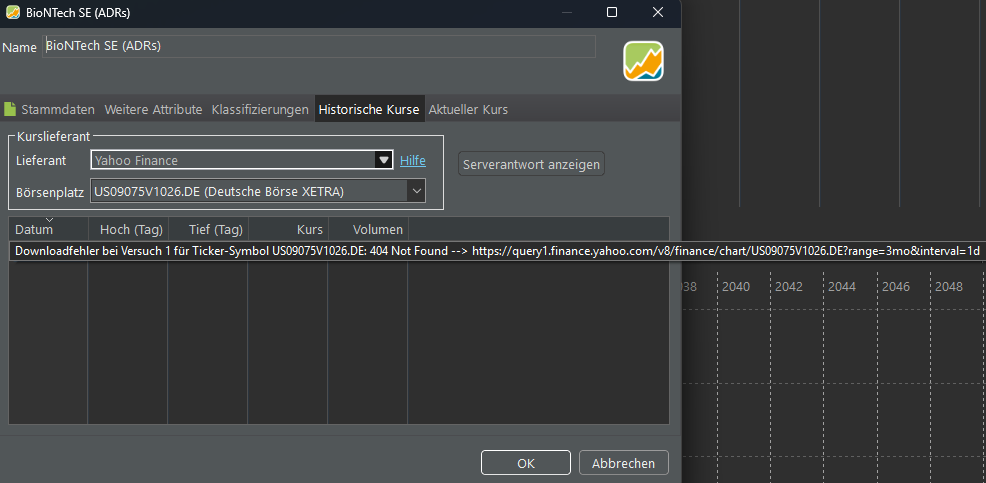Close the BioNTech SE dialog window

coord(658,13)
